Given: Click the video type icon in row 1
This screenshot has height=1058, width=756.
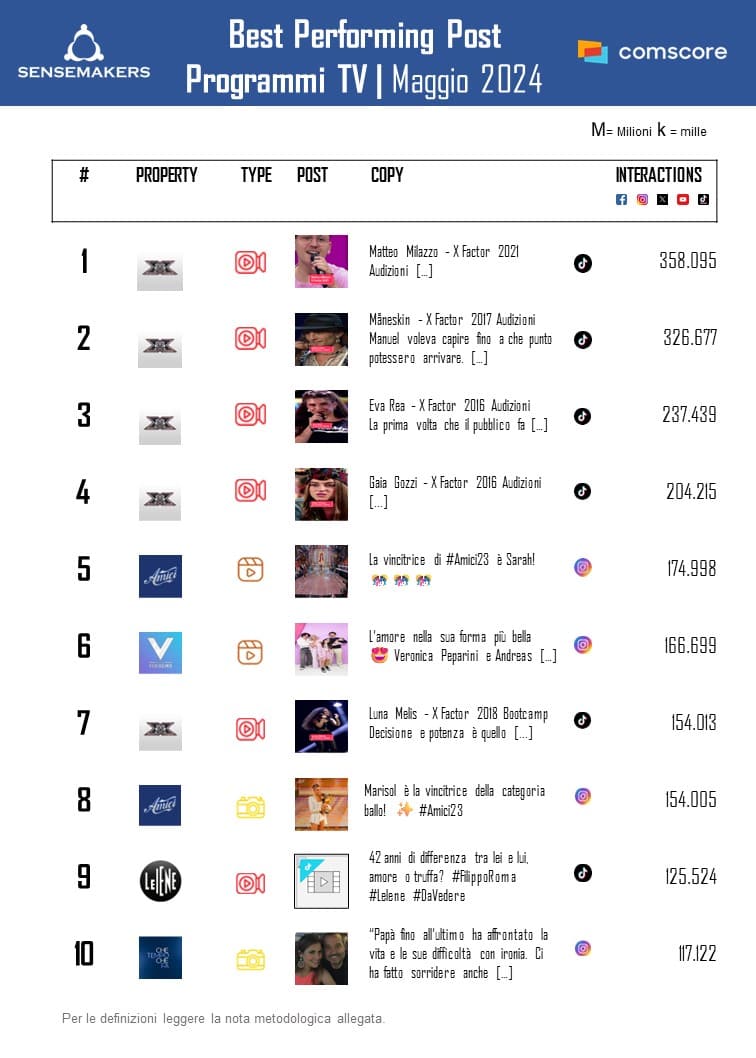Looking at the screenshot, I should tap(249, 262).
